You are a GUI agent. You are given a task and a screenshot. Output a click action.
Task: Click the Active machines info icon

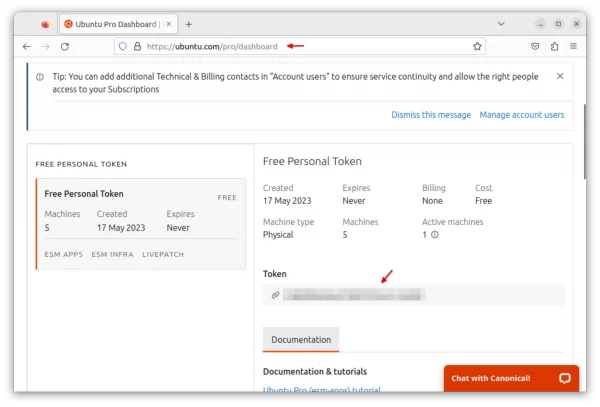[x=435, y=235]
